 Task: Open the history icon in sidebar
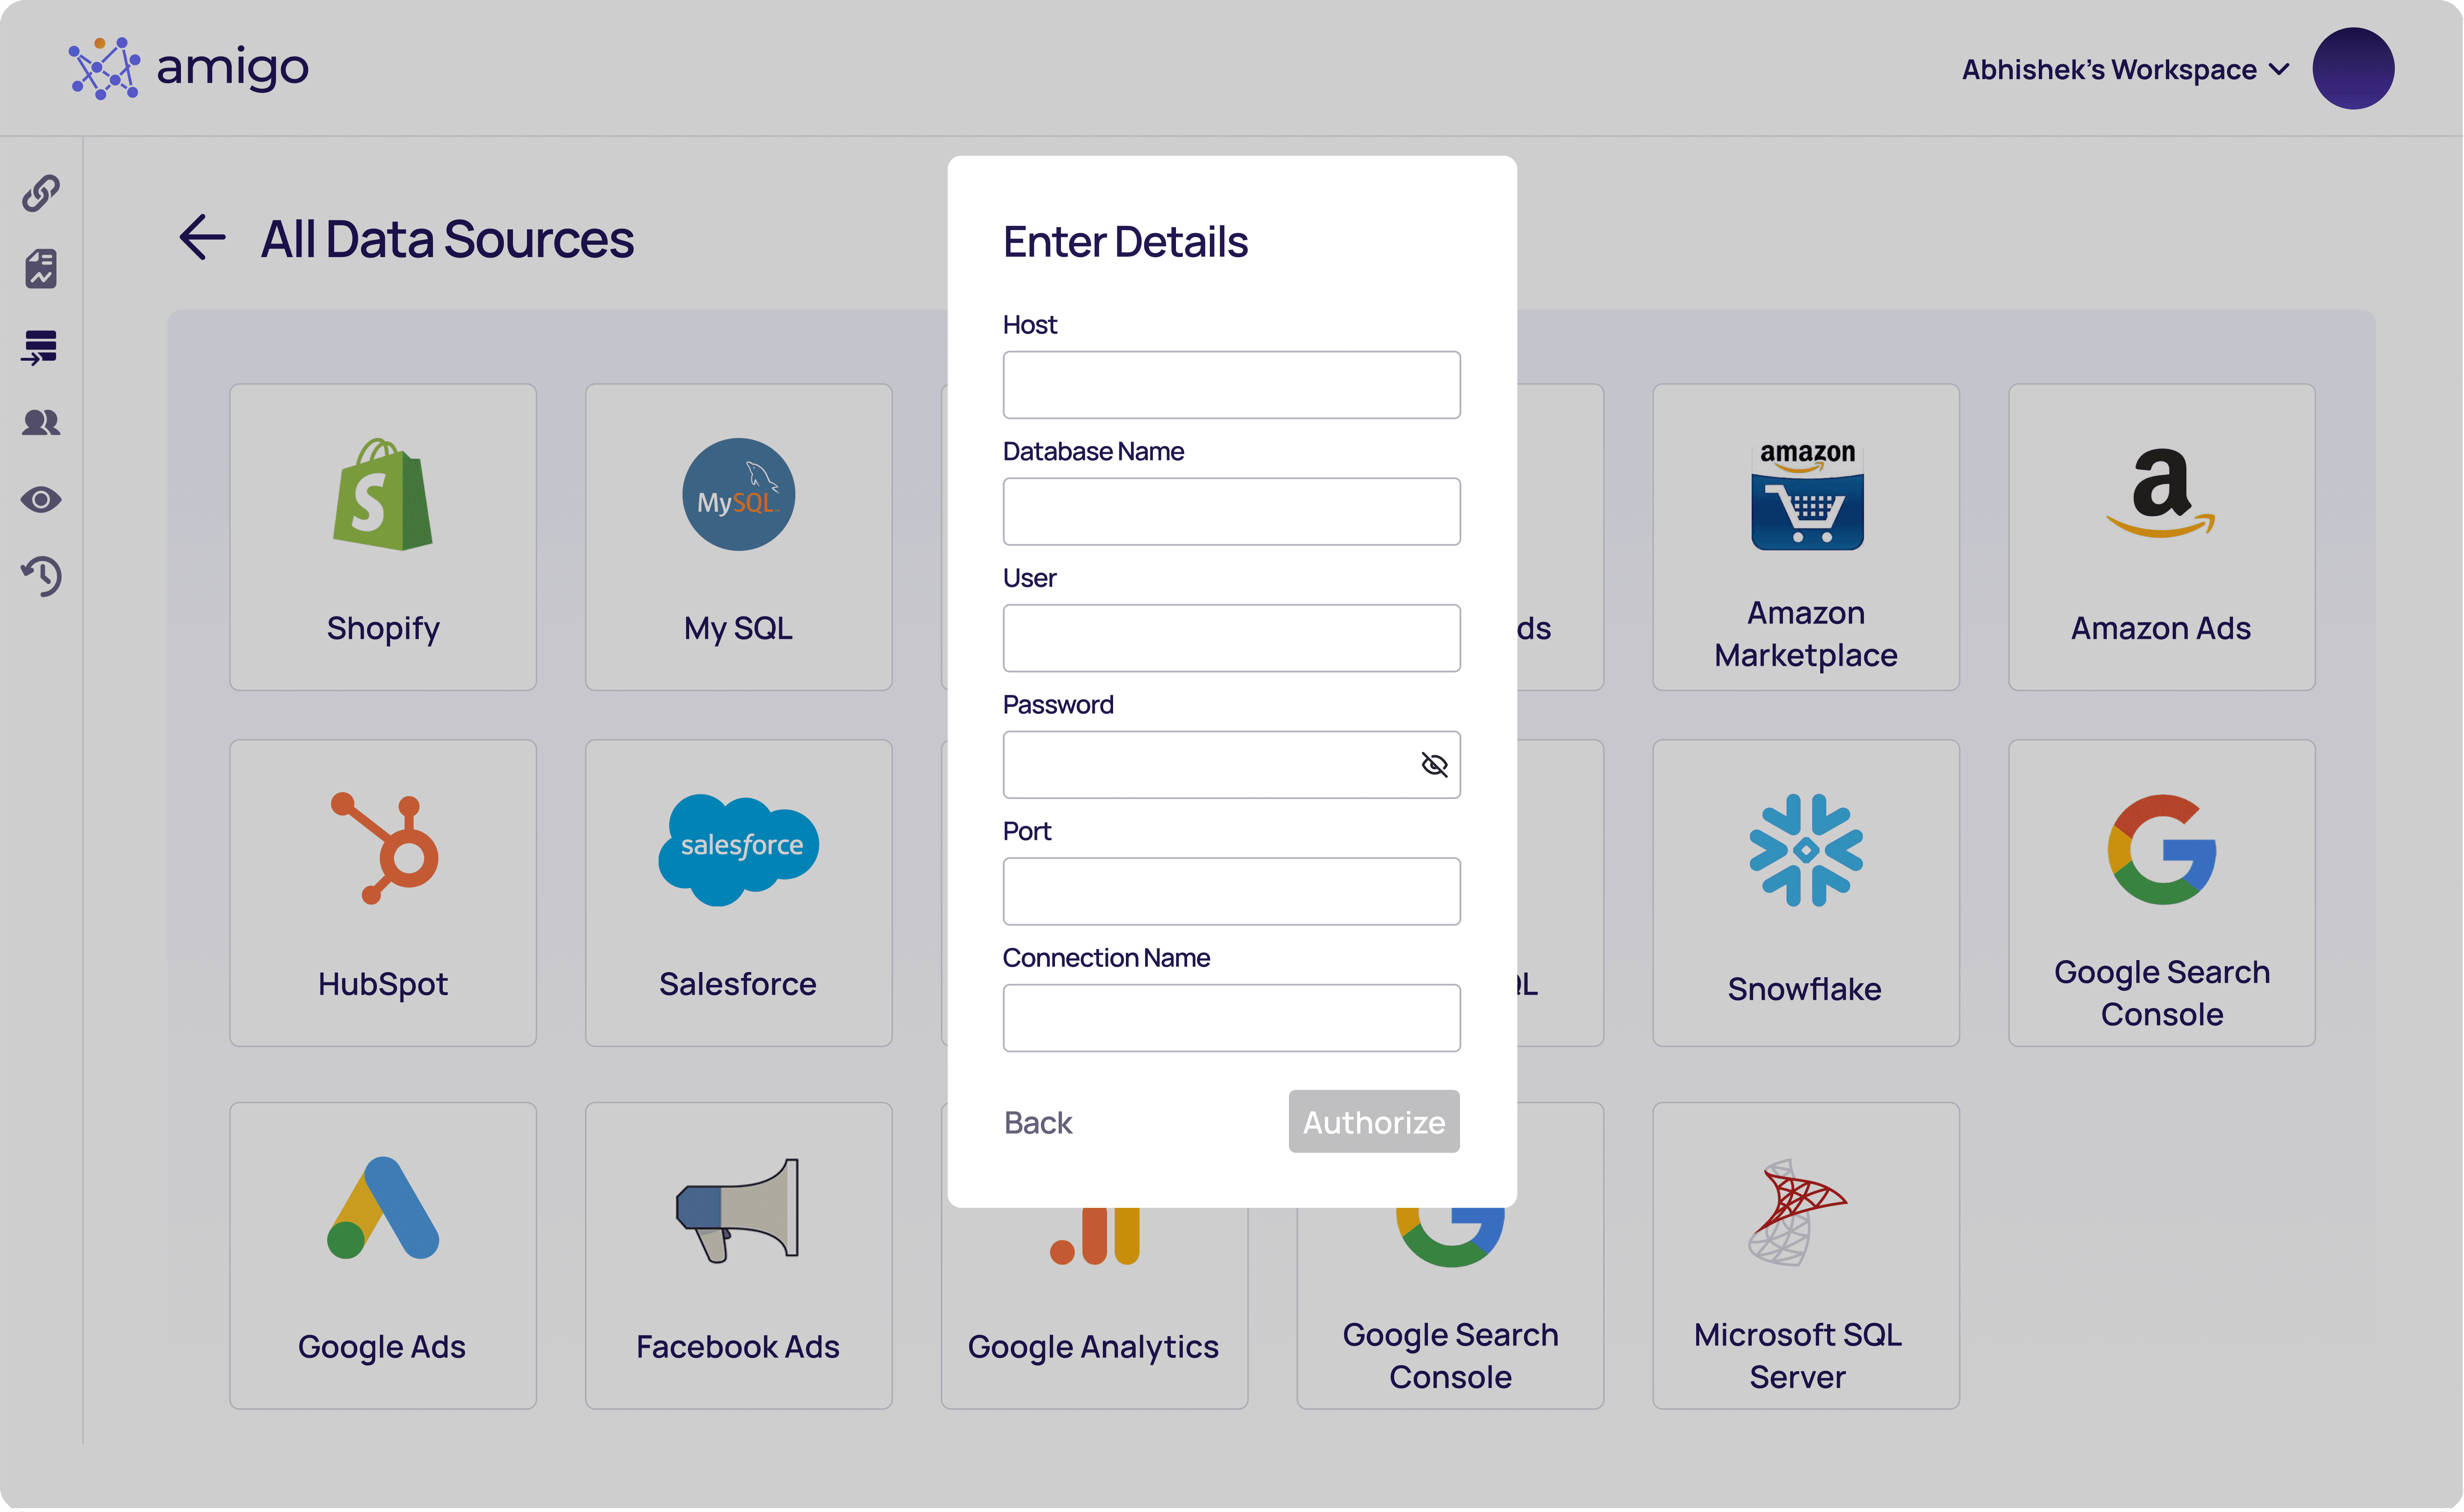point(41,577)
